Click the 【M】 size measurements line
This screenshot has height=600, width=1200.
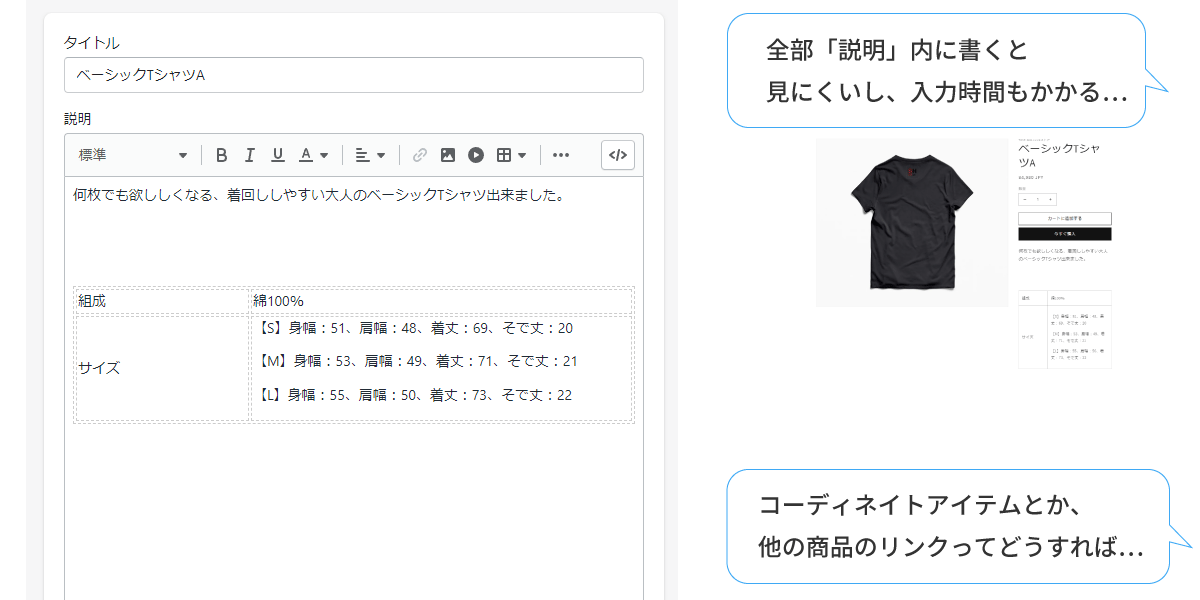[414, 361]
